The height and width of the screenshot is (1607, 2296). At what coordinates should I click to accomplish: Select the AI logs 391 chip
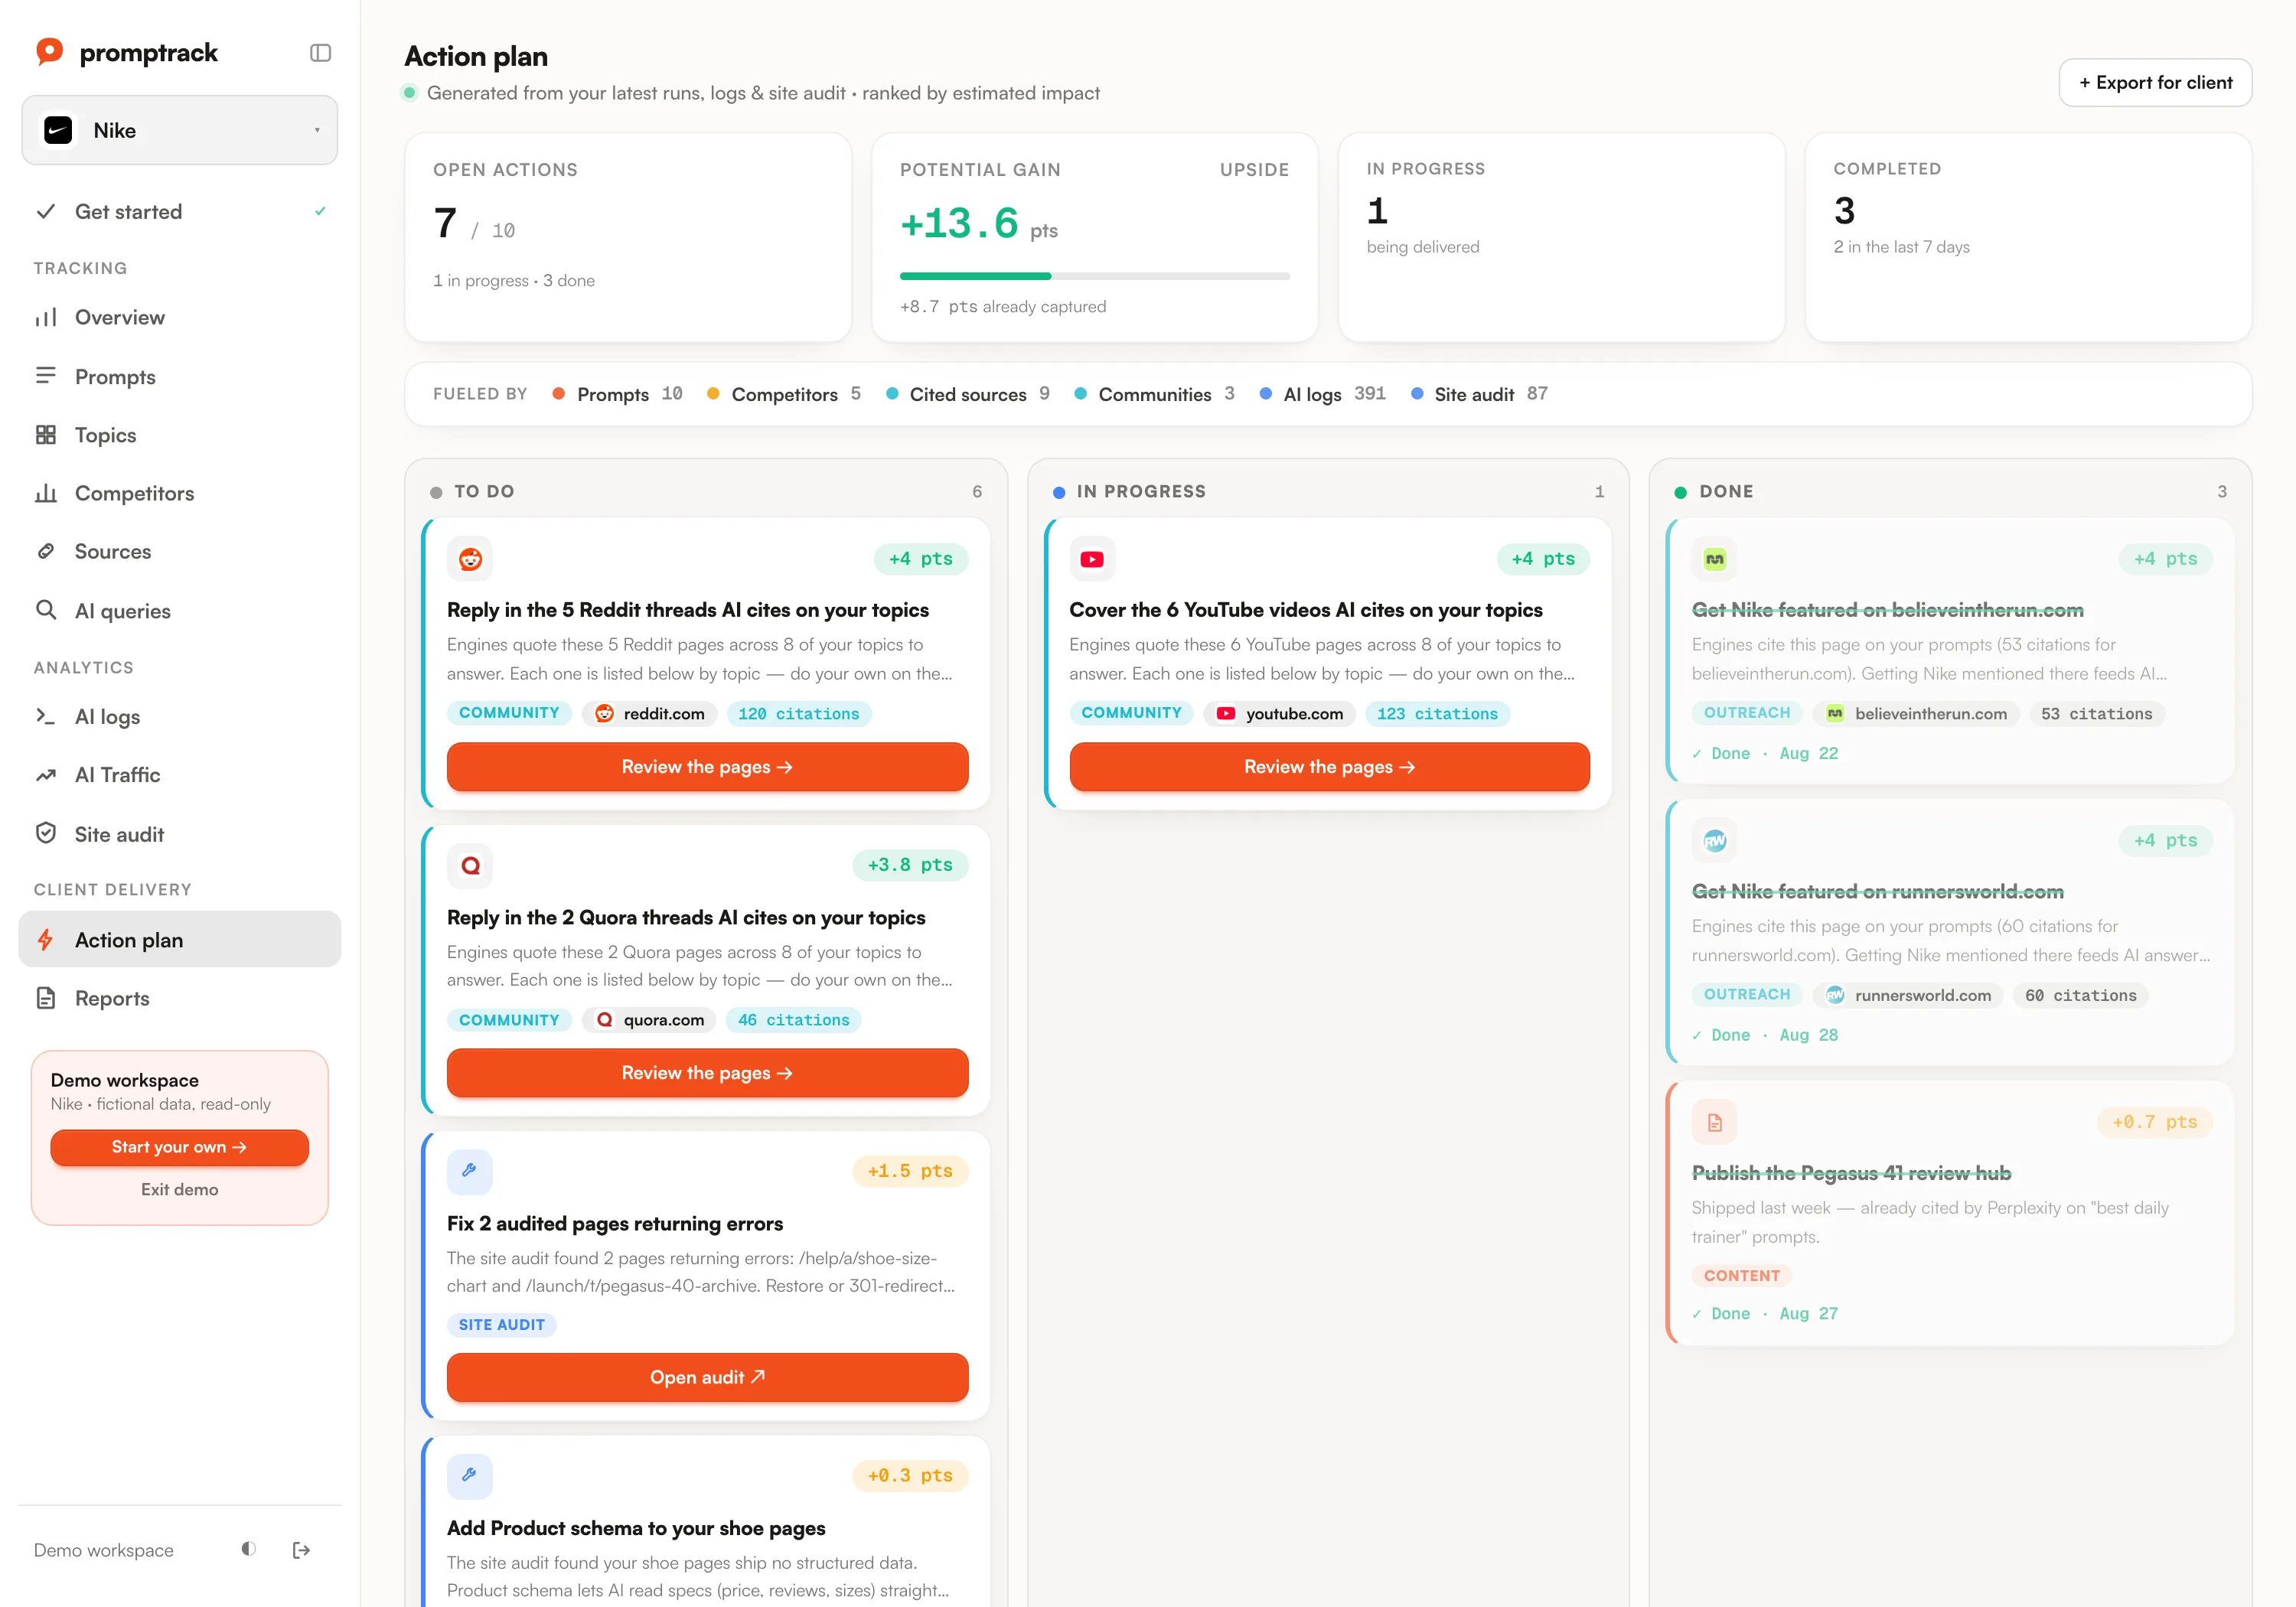point(1323,394)
